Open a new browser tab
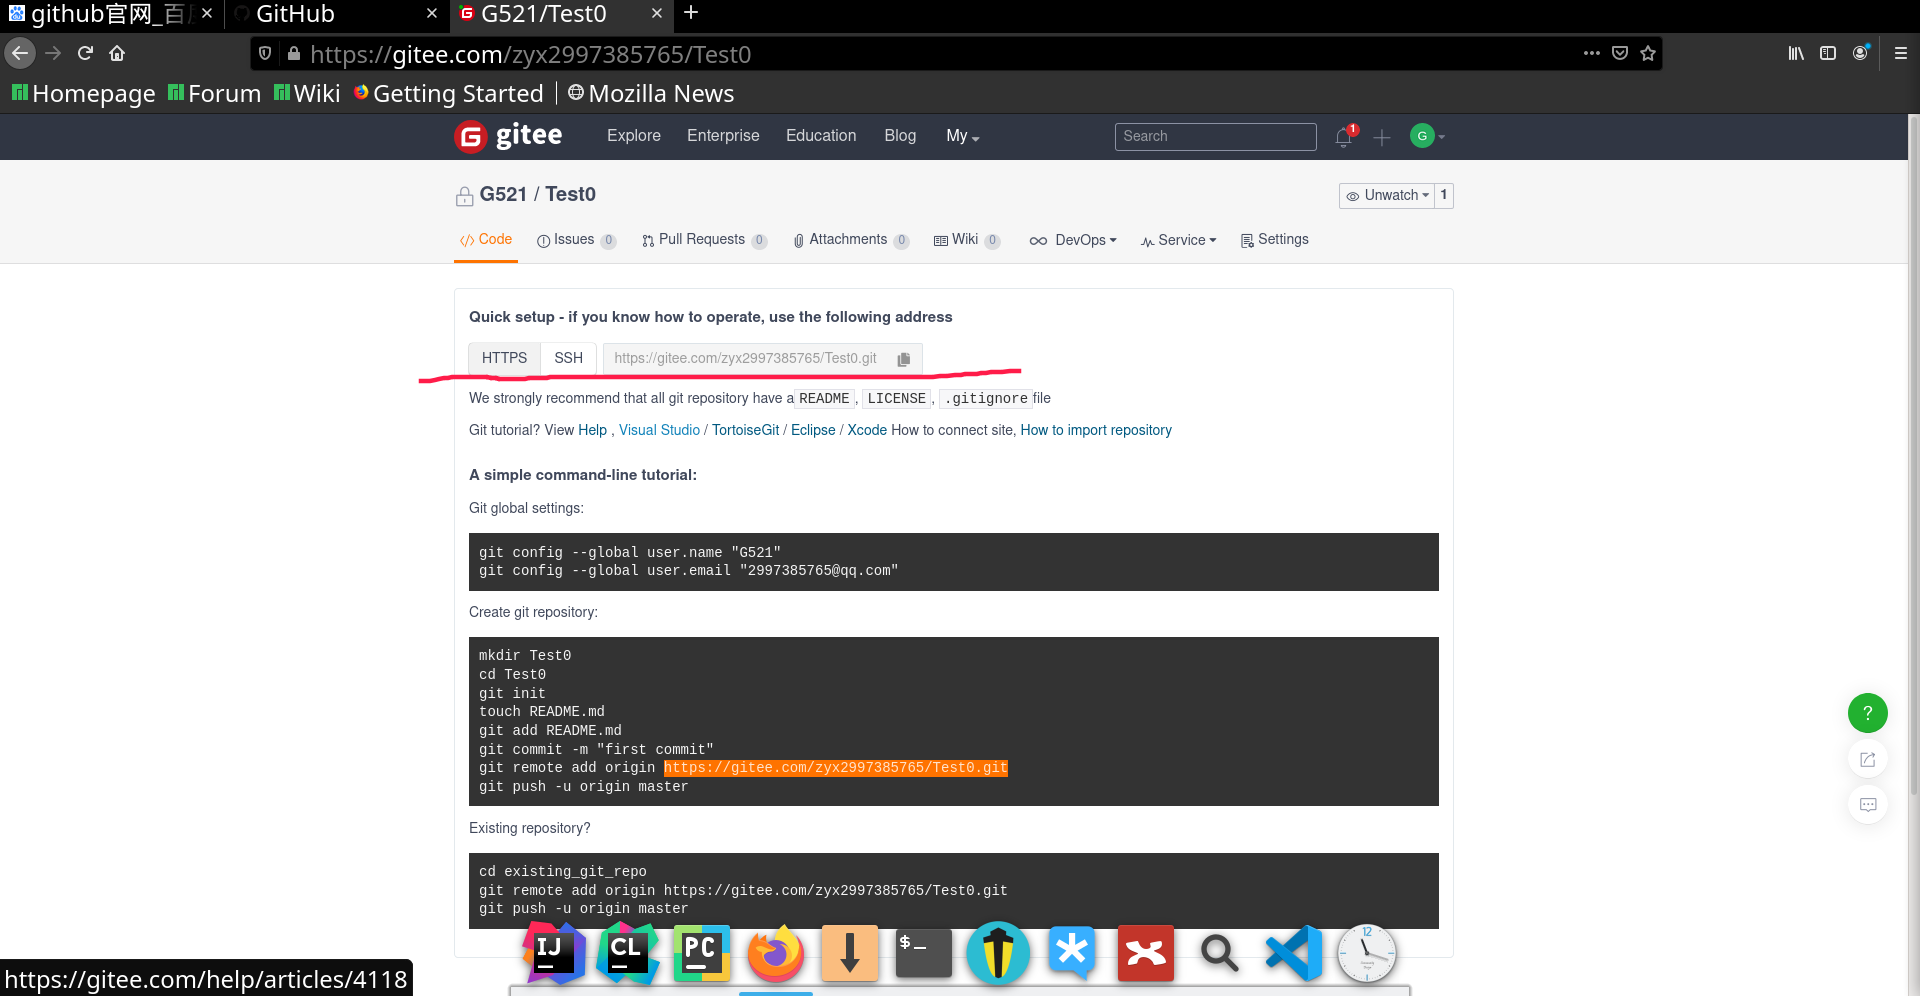The image size is (1920, 996). (x=691, y=13)
